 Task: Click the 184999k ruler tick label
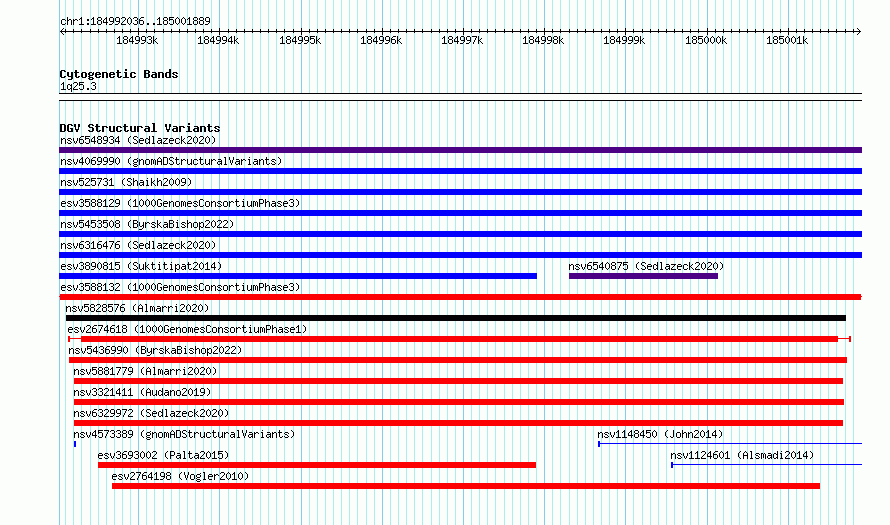(x=624, y=40)
